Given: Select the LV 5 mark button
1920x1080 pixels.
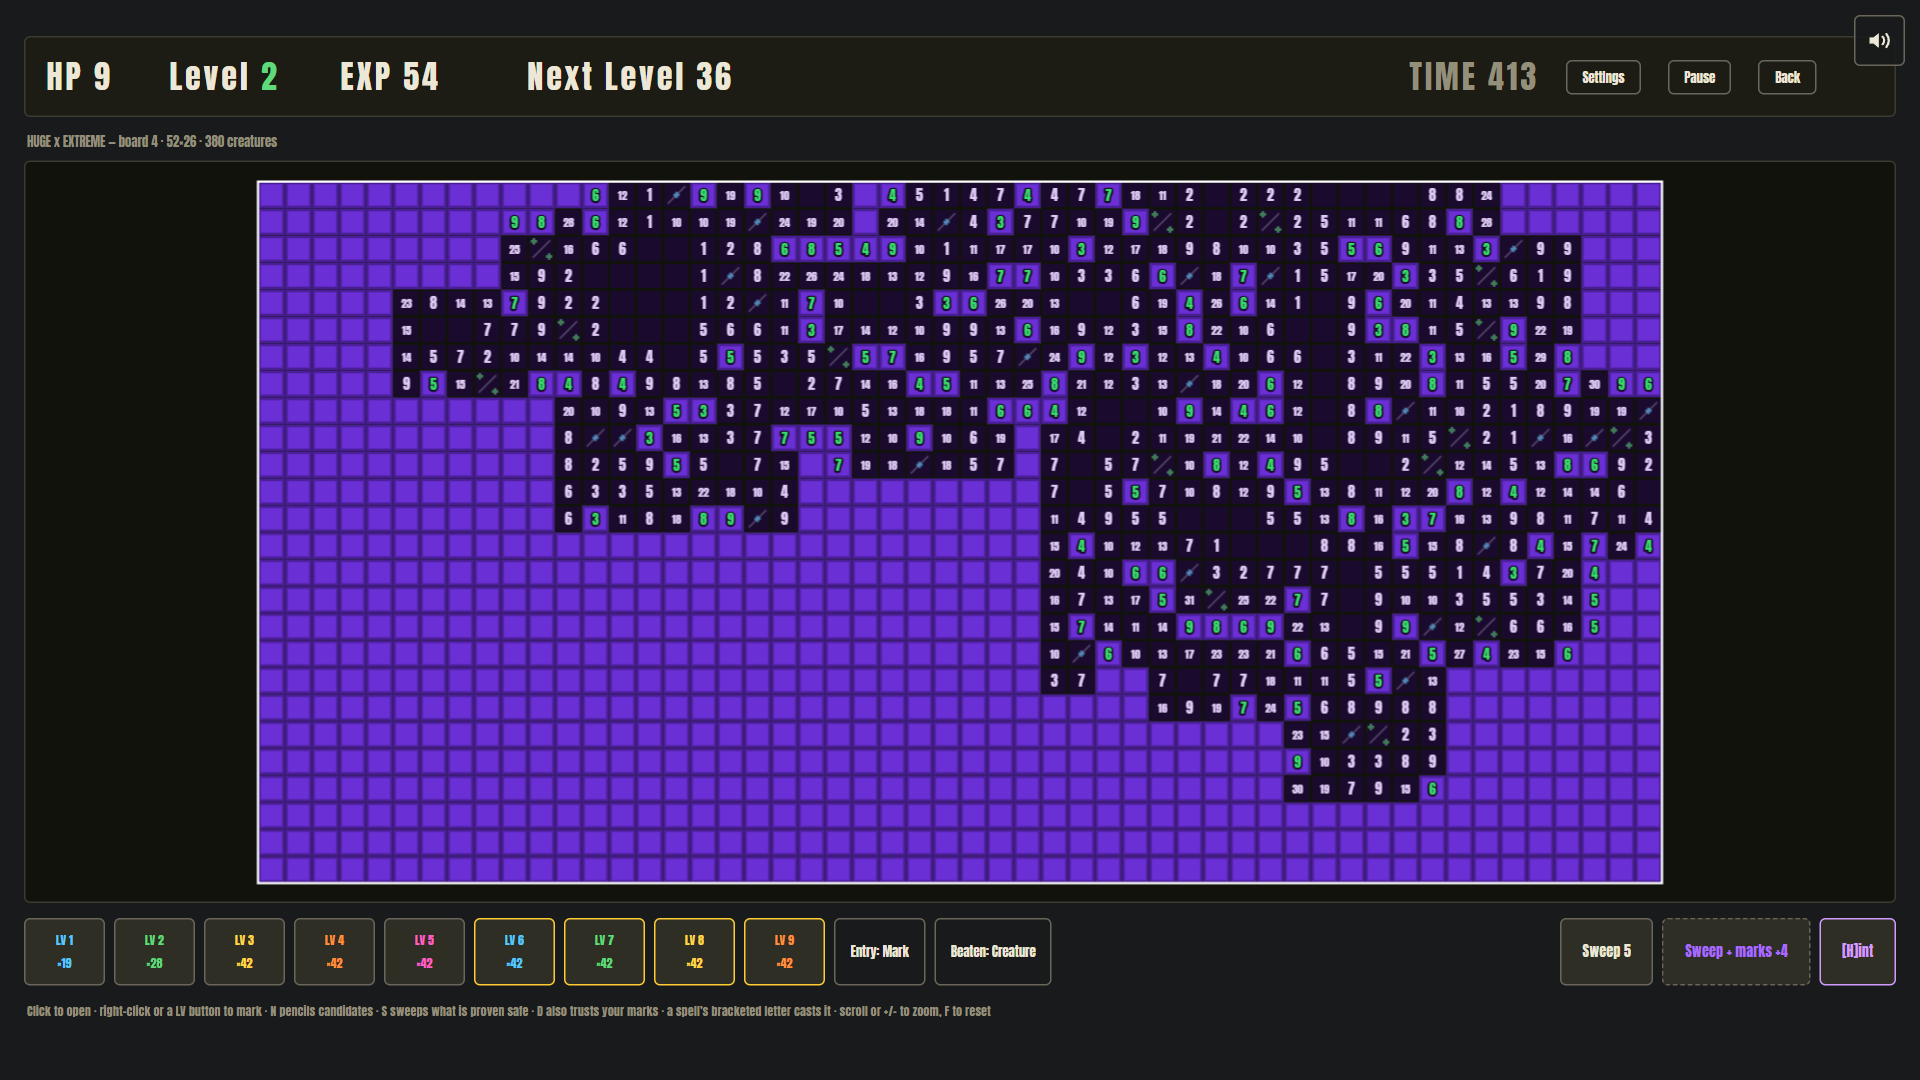Looking at the screenshot, I should pyautogui.click(x=424, y=951).
